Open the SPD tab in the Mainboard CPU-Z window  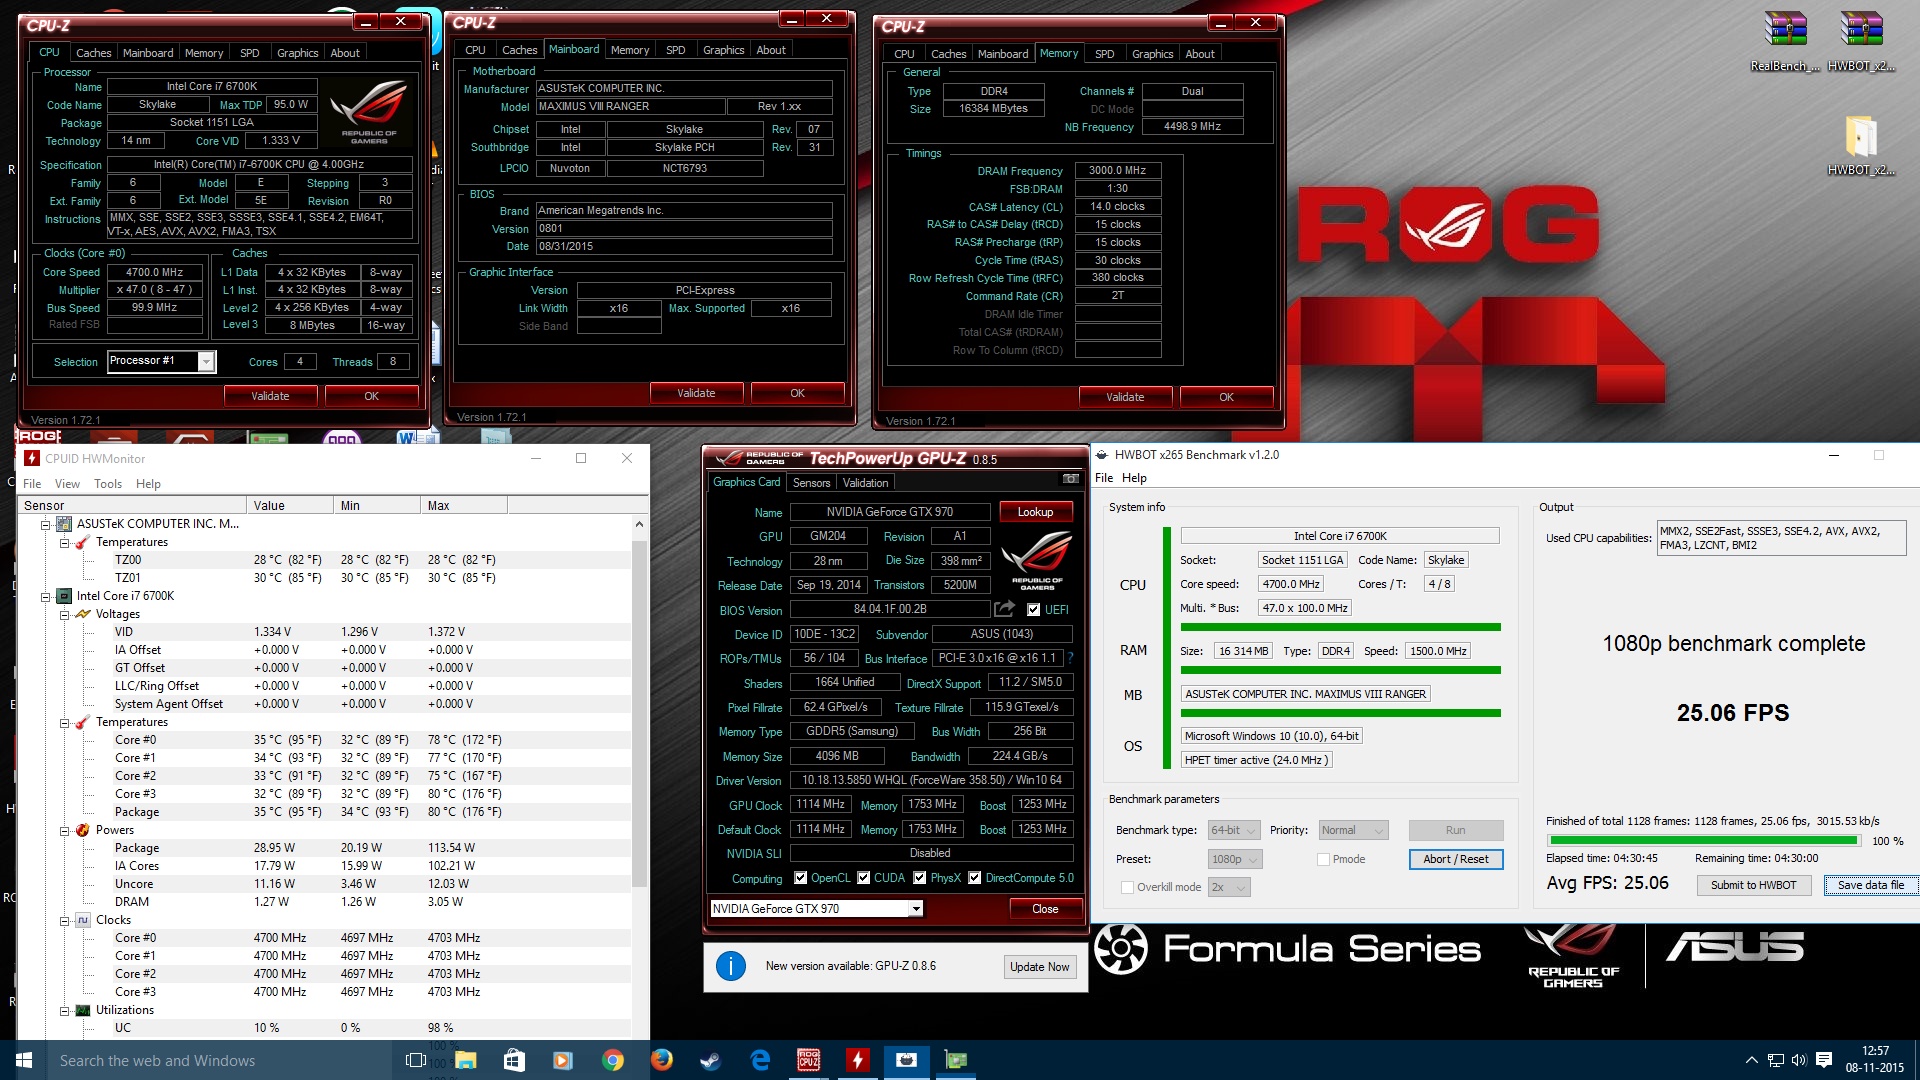click(676, 50)
